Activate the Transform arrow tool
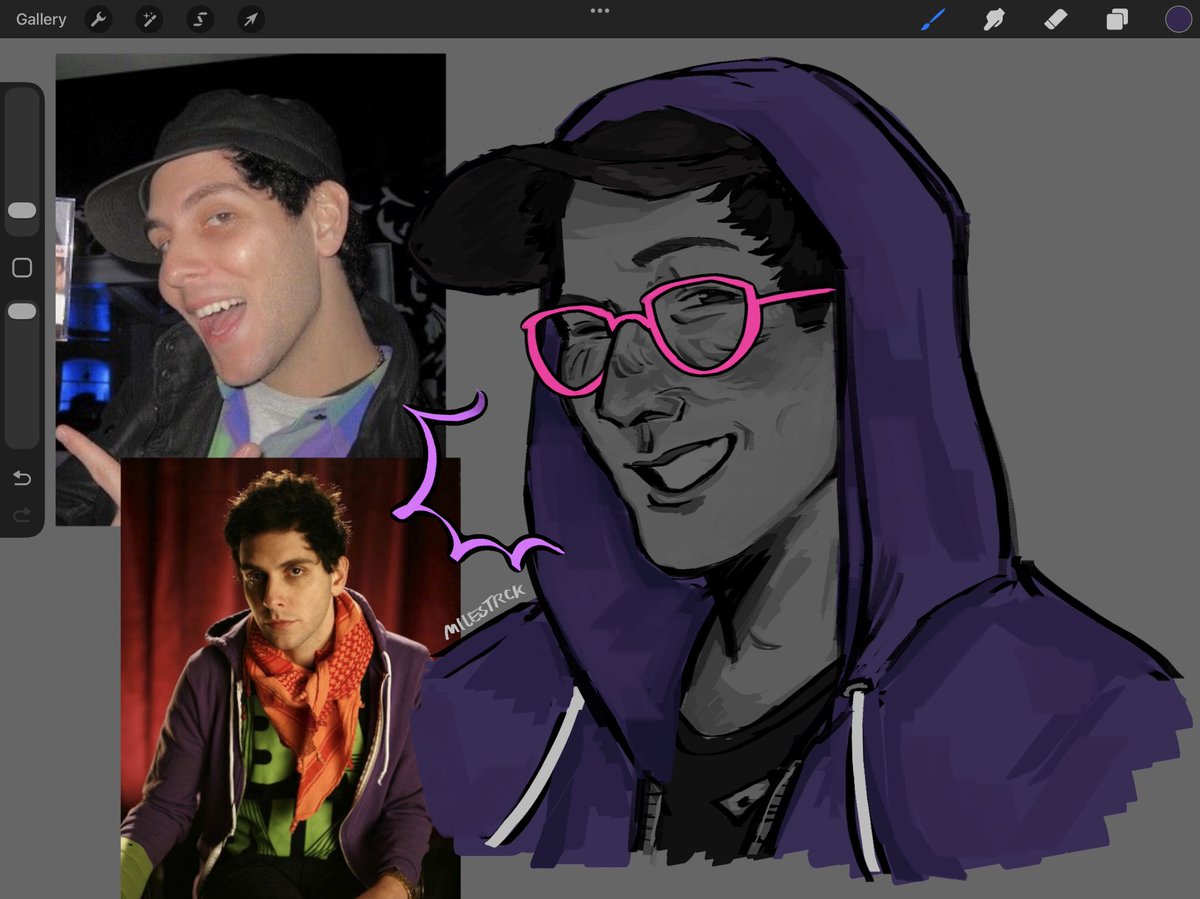 (251, 19)
